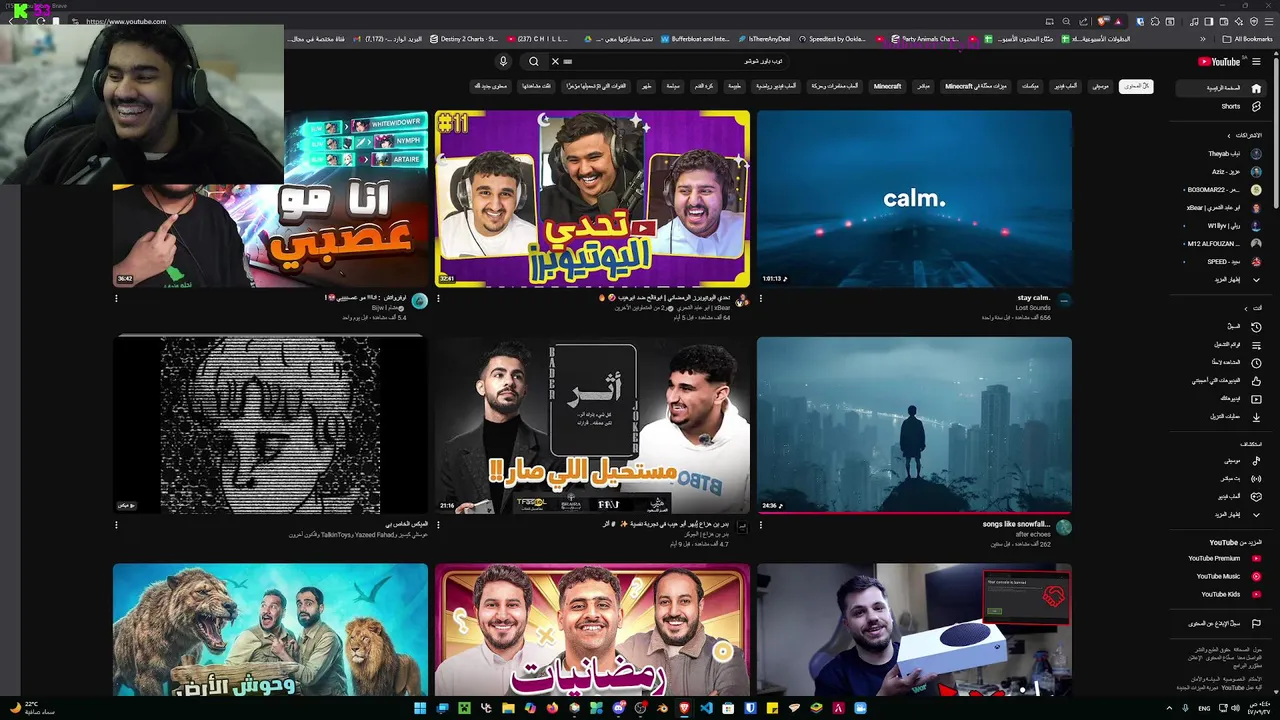
Task: Select the Music filter chip
Action: click(1100, 86)
